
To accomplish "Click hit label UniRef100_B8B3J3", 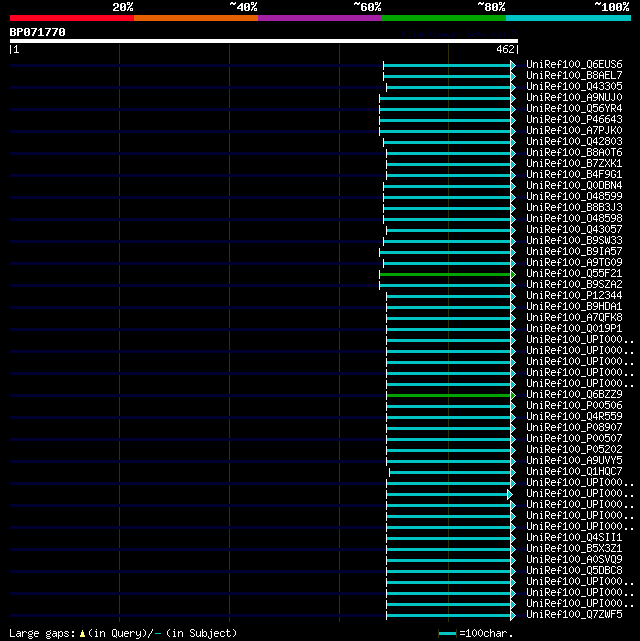I will click(x=574, y=208).
